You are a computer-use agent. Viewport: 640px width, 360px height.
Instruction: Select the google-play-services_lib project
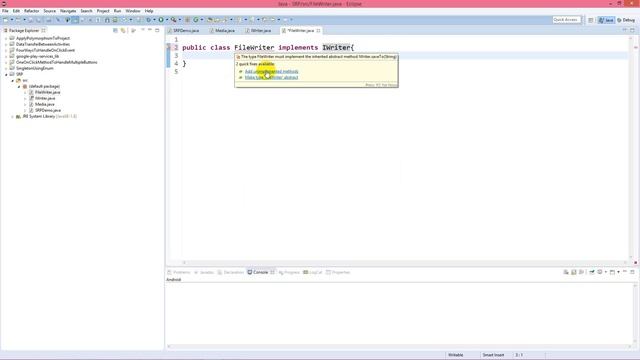pos(37,56)
